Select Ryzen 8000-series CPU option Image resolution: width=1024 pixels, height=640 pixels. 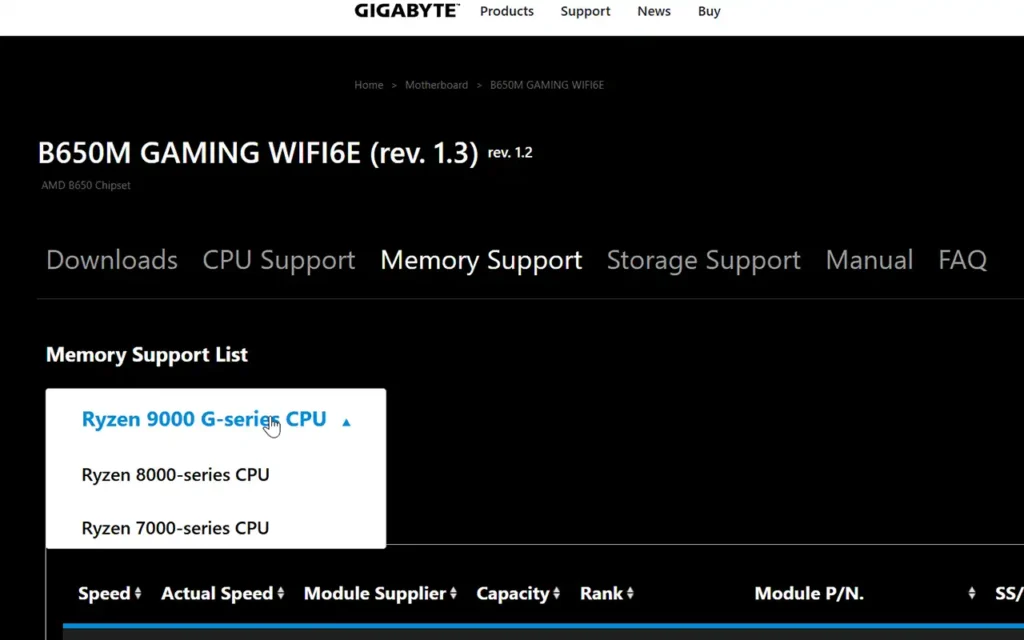175,475
